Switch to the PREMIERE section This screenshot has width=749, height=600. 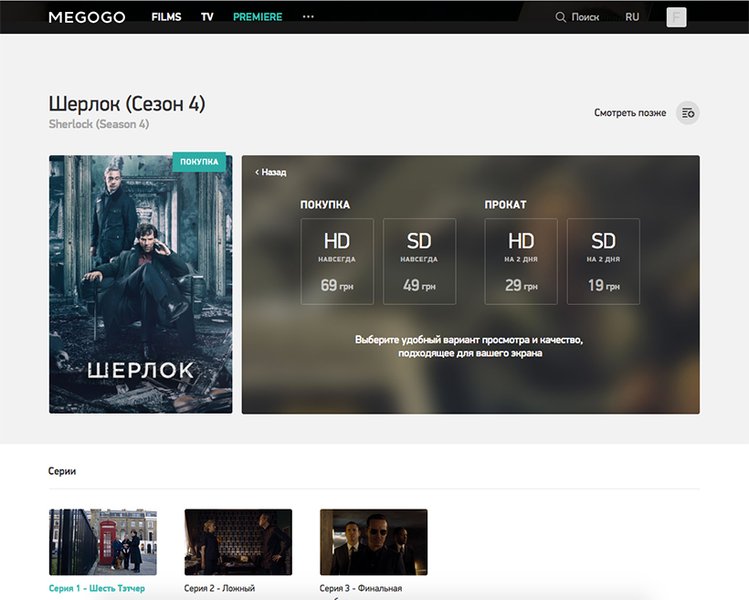[x=257, y=17]
